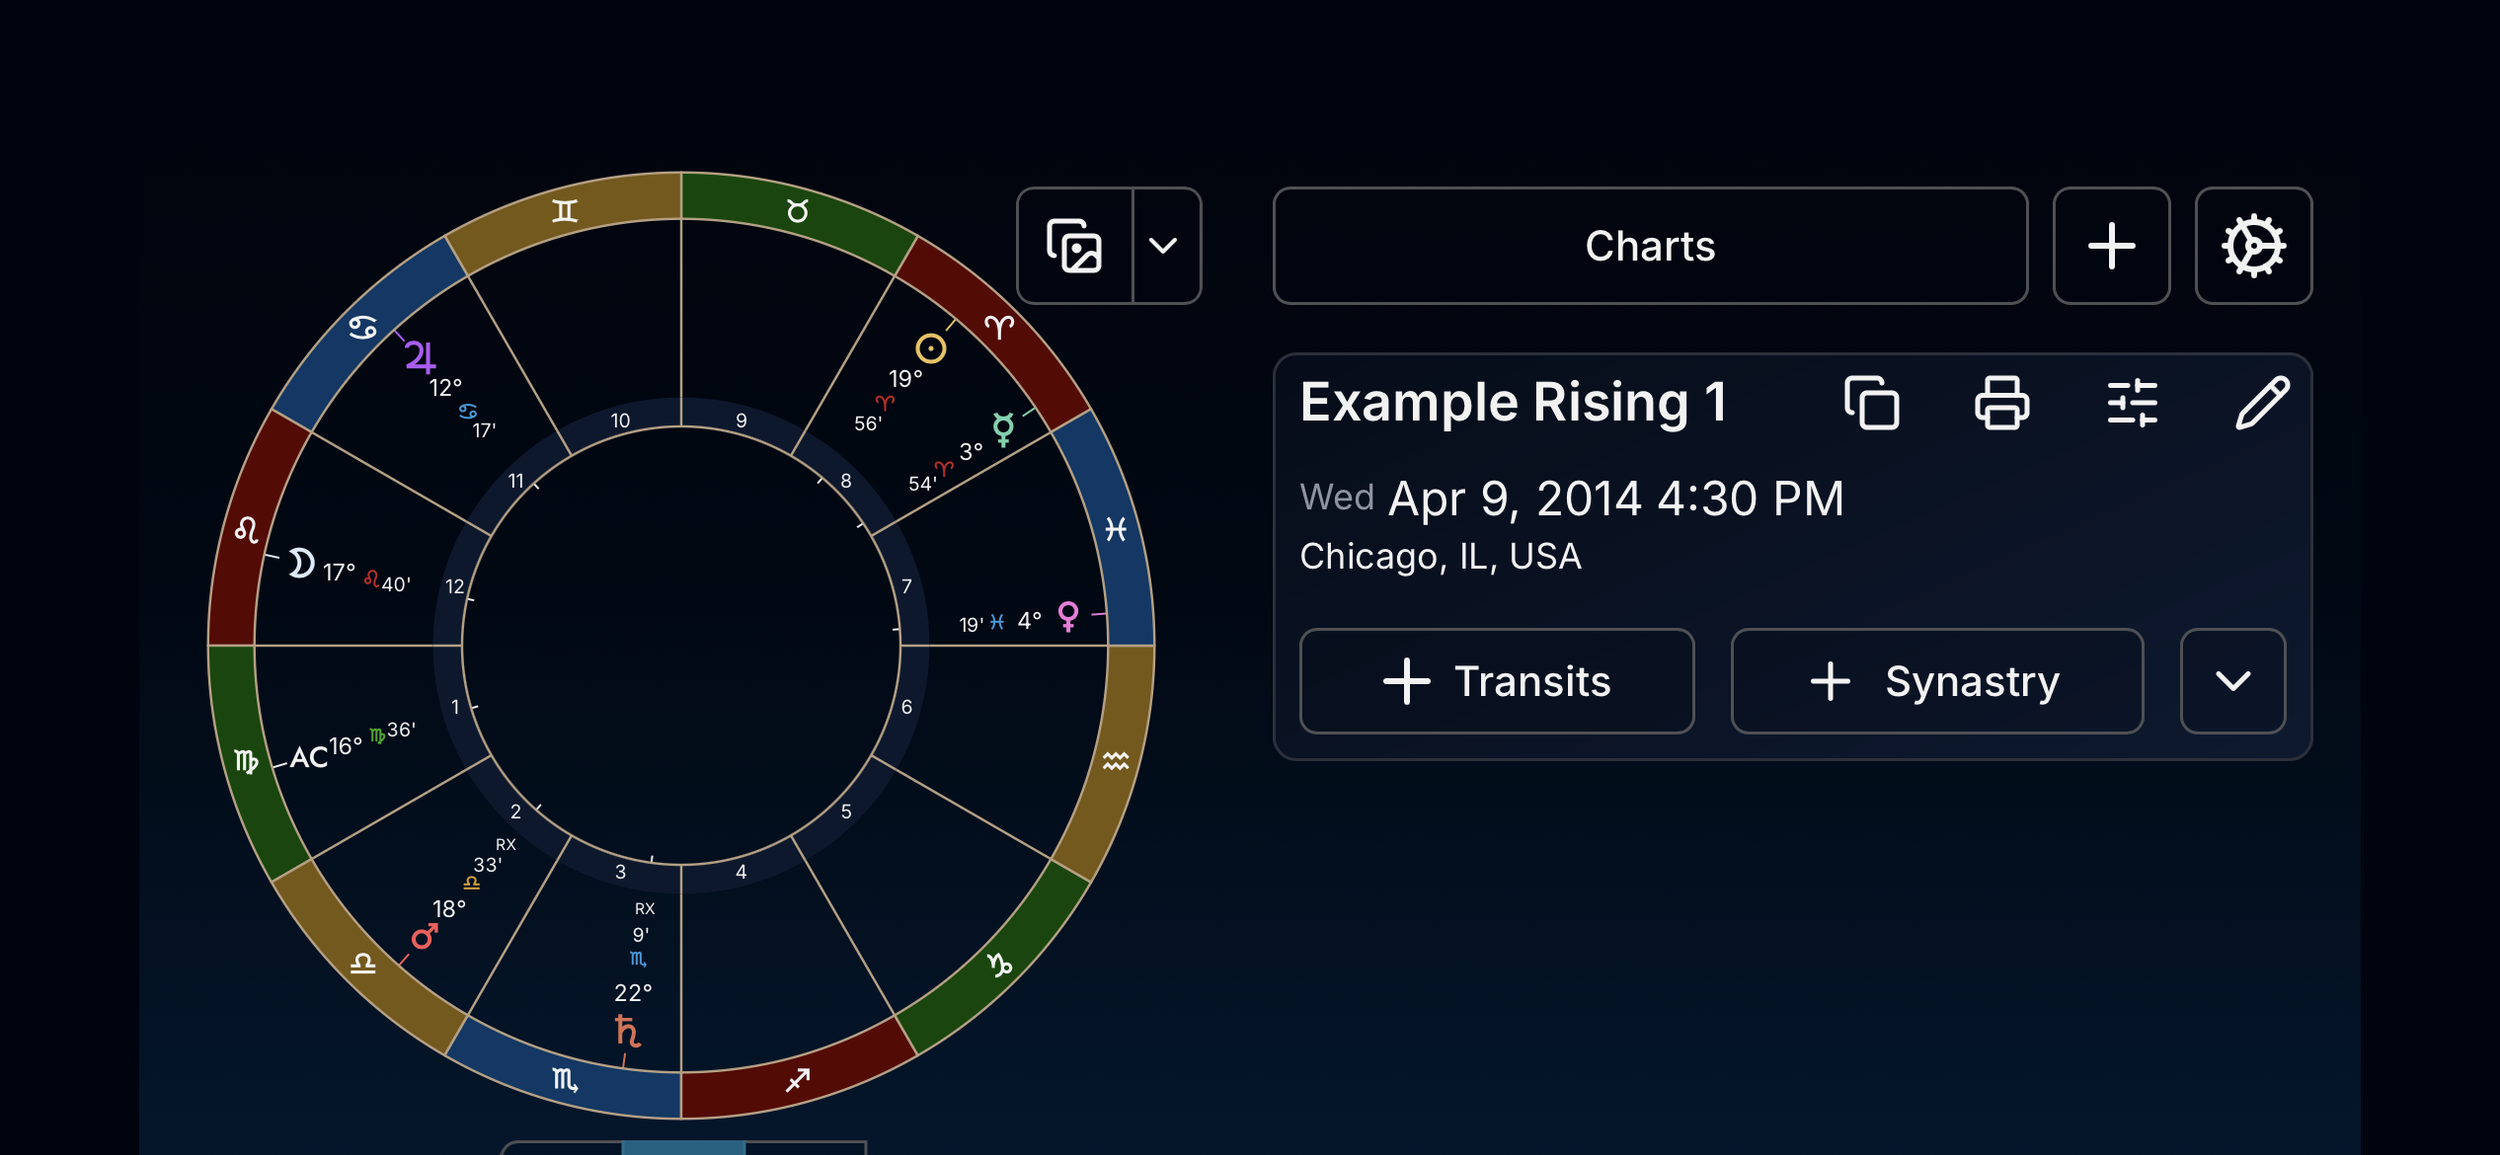This screenshot has width=2500, height=1155.
Task: Click the Aquarius sign on the wheel
Action: pos(1116,762)
